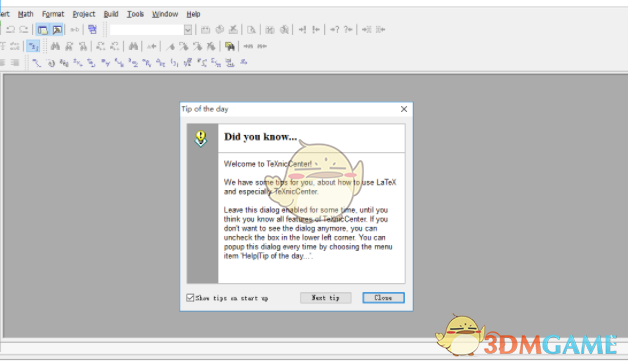Click the Previous bad box icon
The height and width of the screenshot is (363, 628).
380,30
